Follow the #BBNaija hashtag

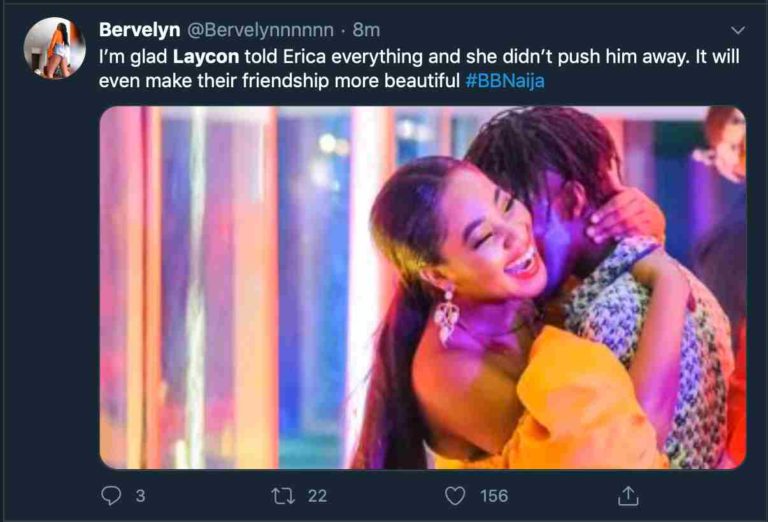point(505,81)
